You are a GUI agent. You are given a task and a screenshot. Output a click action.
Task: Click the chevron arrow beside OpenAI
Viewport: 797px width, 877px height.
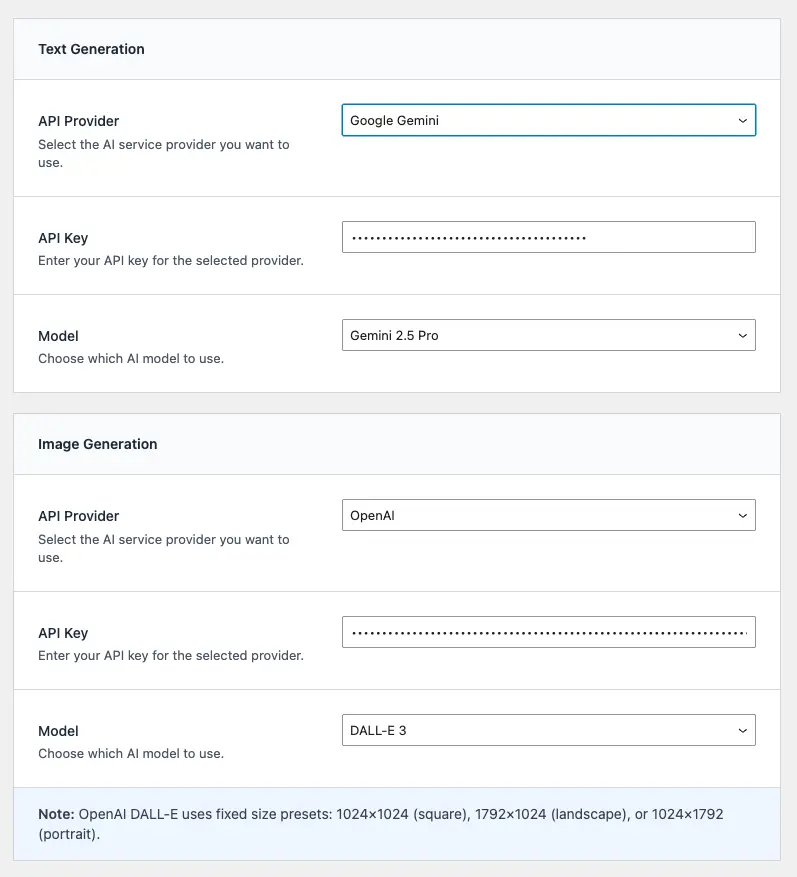742,516
